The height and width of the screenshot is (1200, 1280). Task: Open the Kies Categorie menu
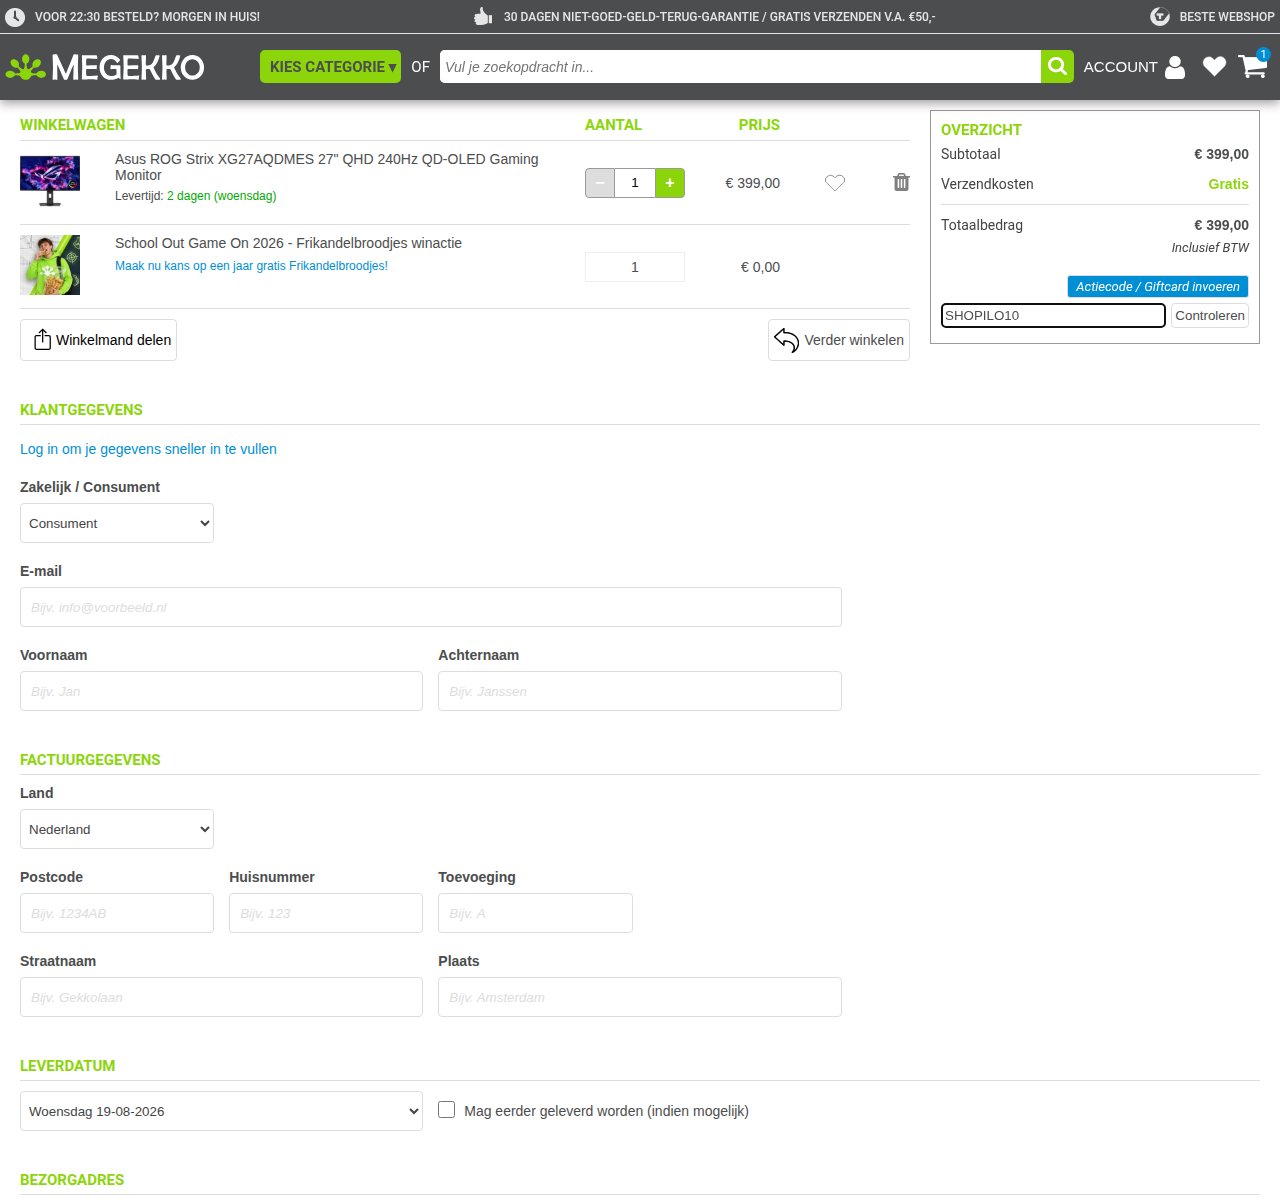(x=330, y=67)
